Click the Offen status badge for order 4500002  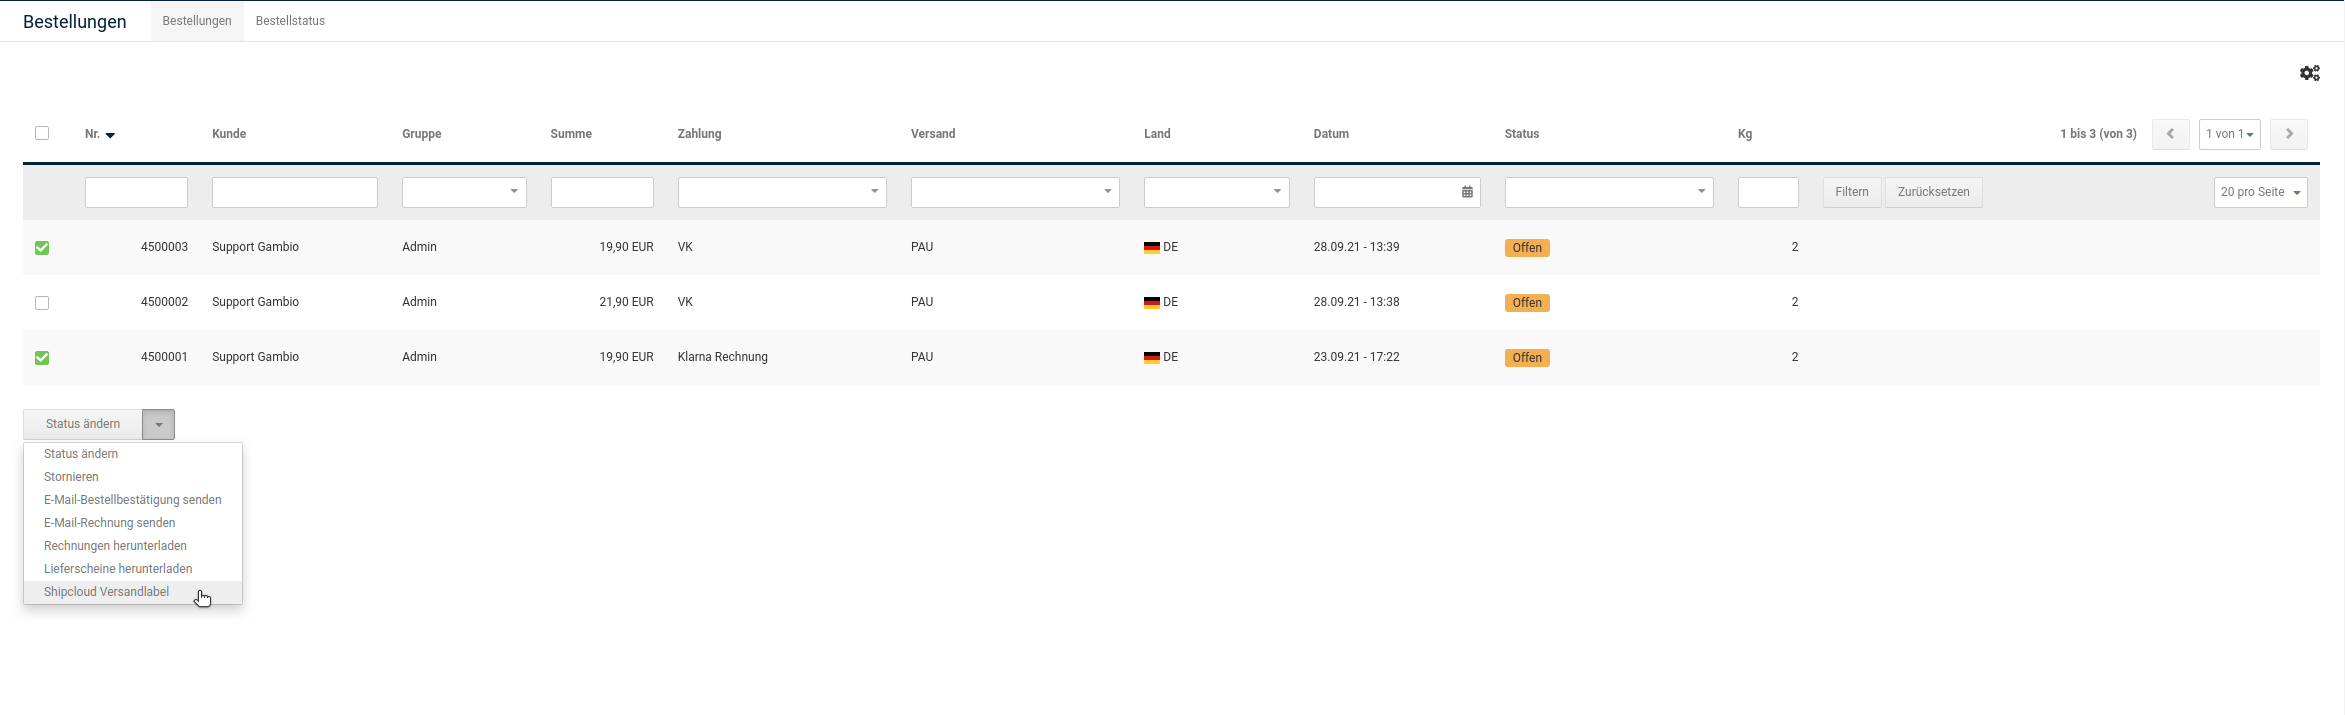tap(1526, 303)
